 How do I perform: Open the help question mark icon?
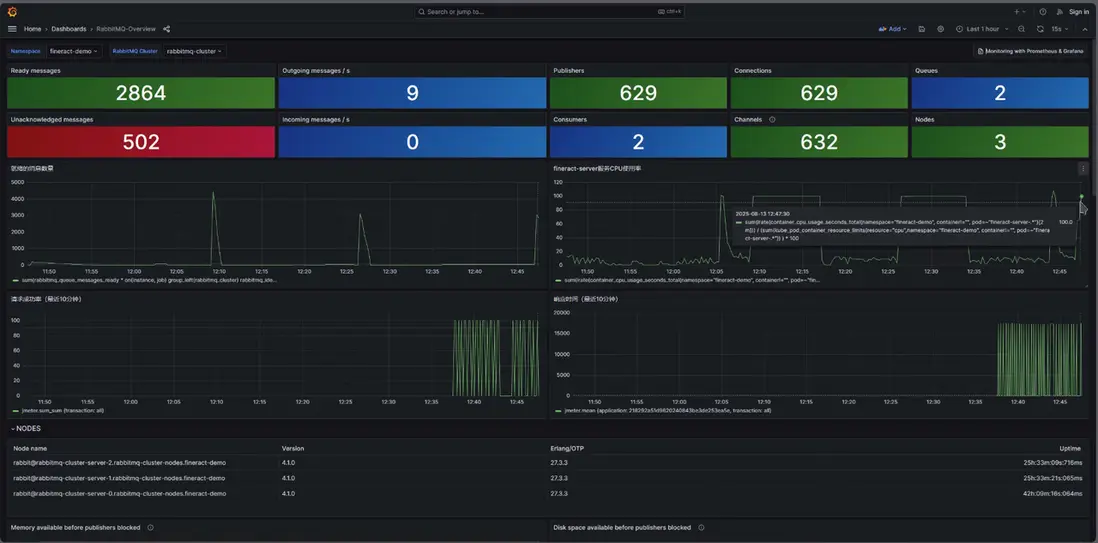point(1043,12)
